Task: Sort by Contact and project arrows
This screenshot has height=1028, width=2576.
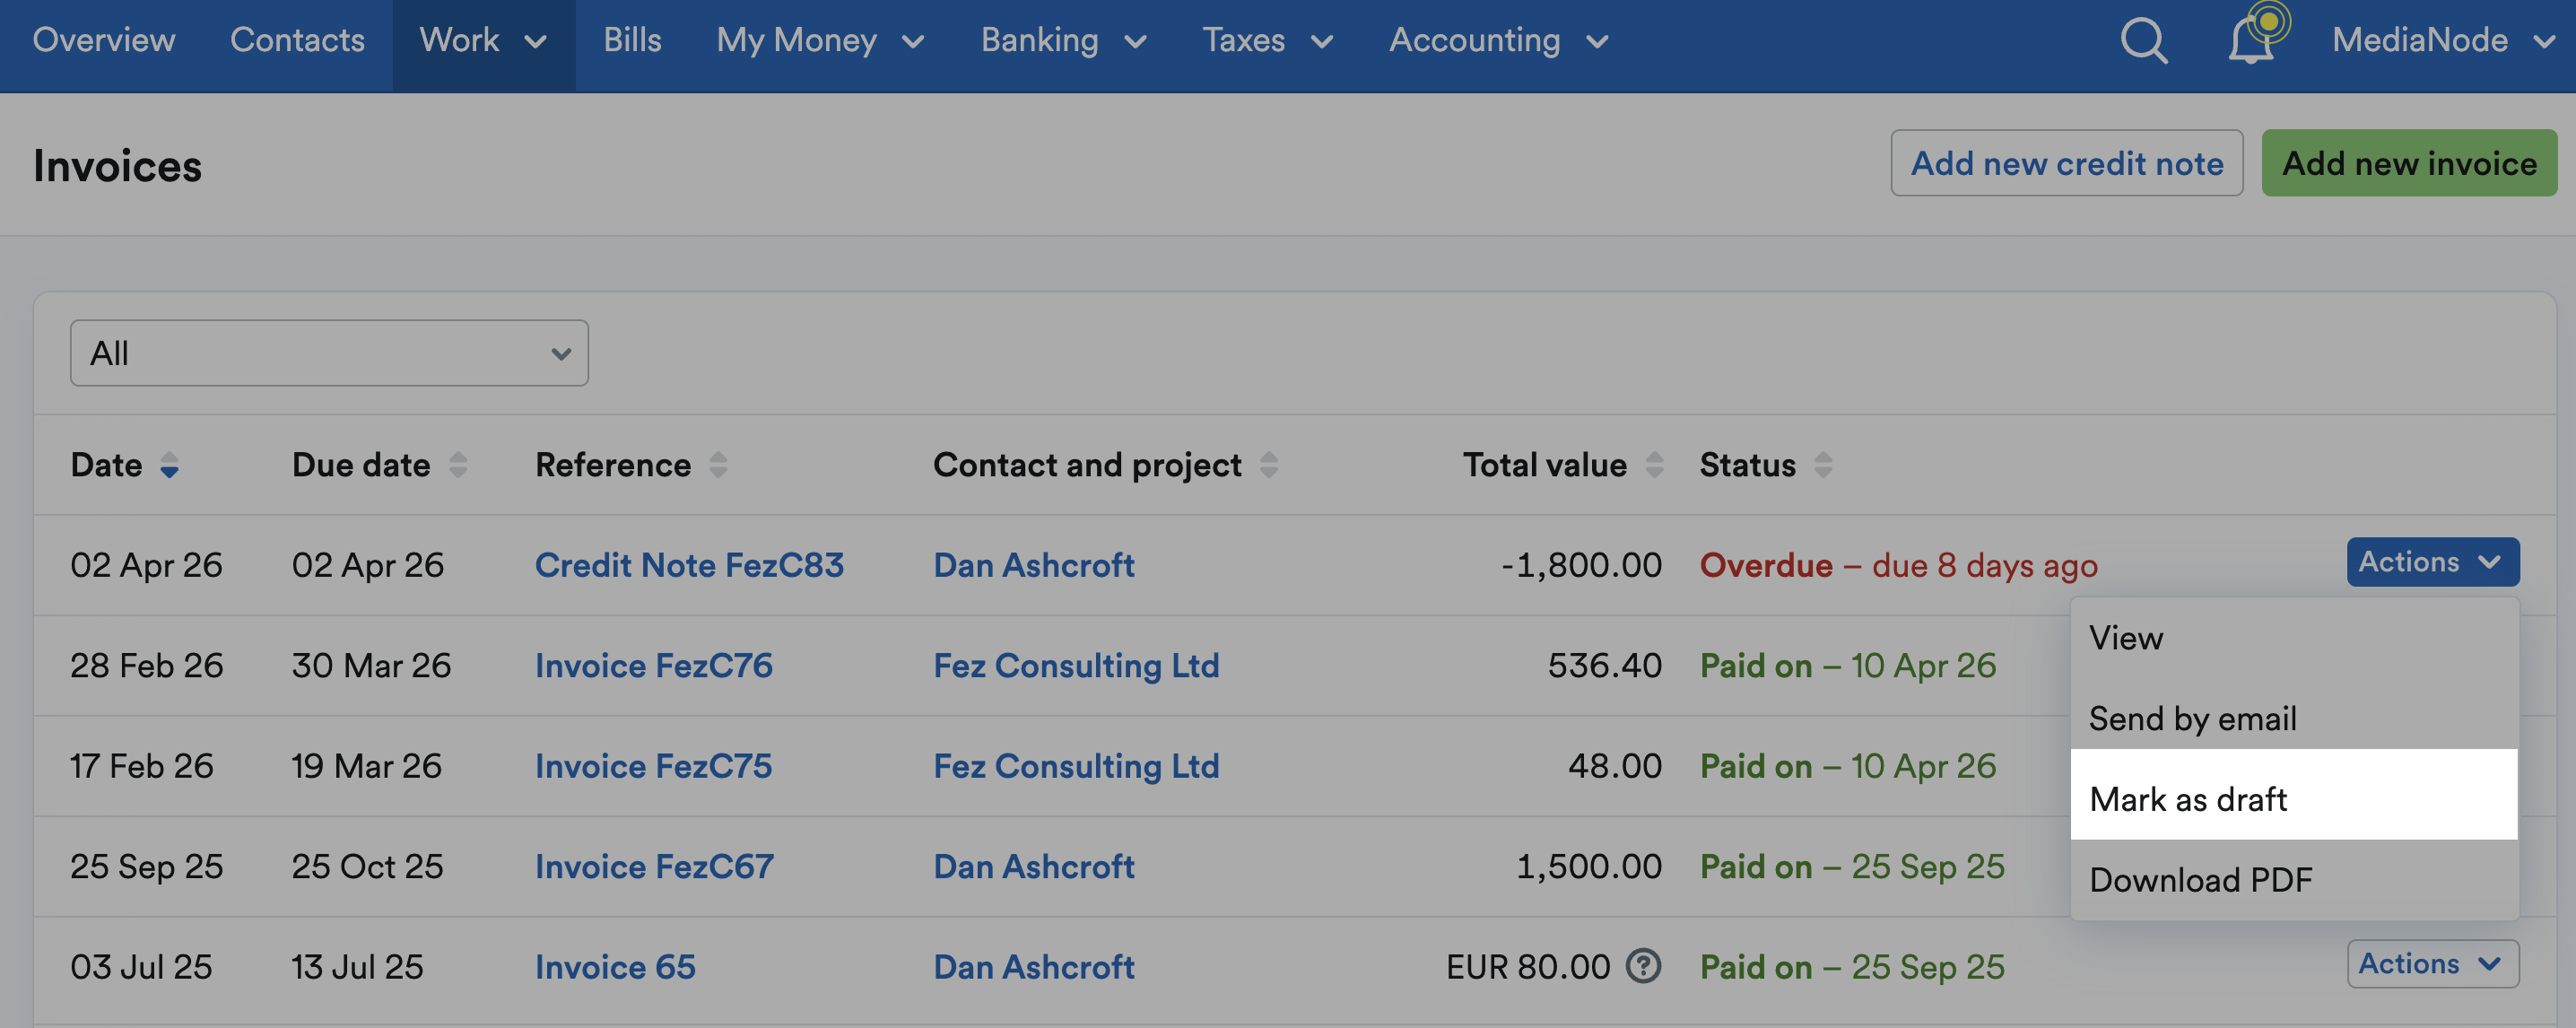Action: click(1268, 465)
